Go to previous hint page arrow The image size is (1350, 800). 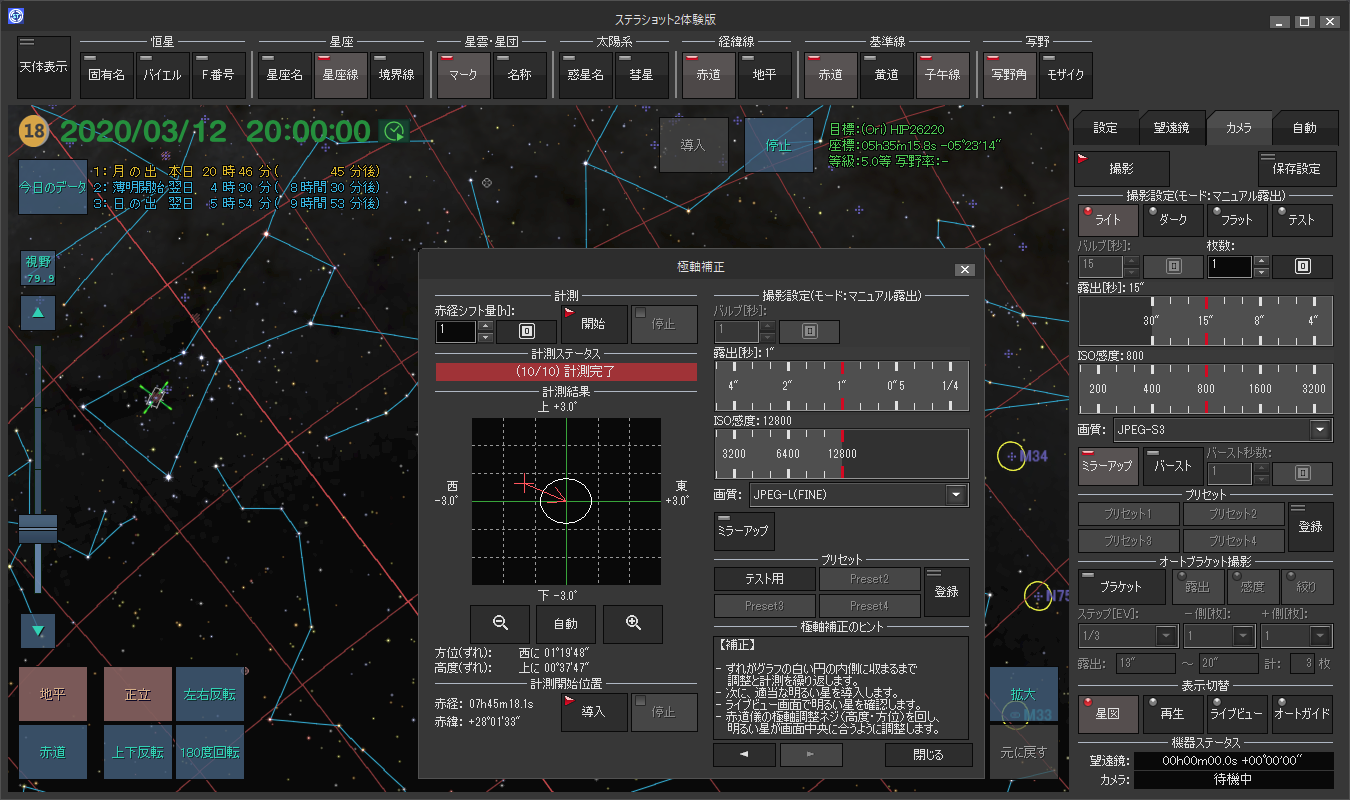pyautogui.click(x=743, y=755)
